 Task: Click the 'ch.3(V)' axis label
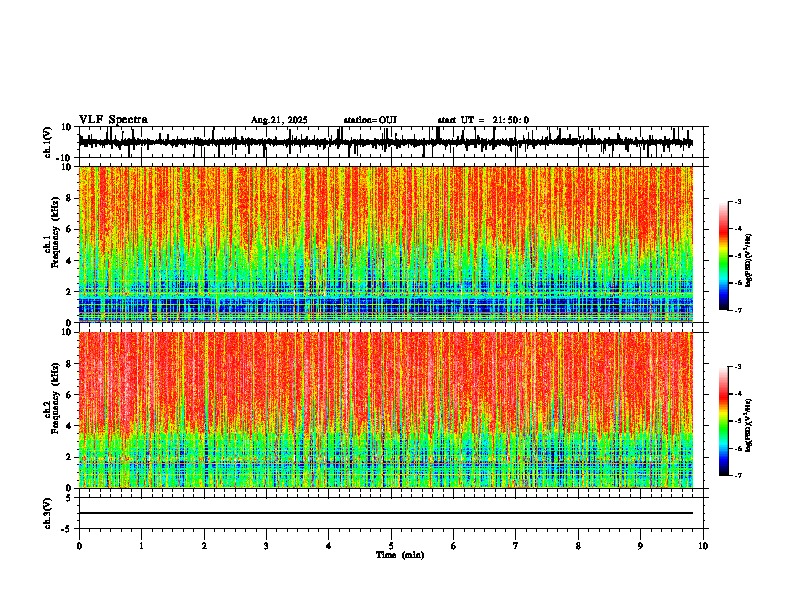(x=48, y=513)
